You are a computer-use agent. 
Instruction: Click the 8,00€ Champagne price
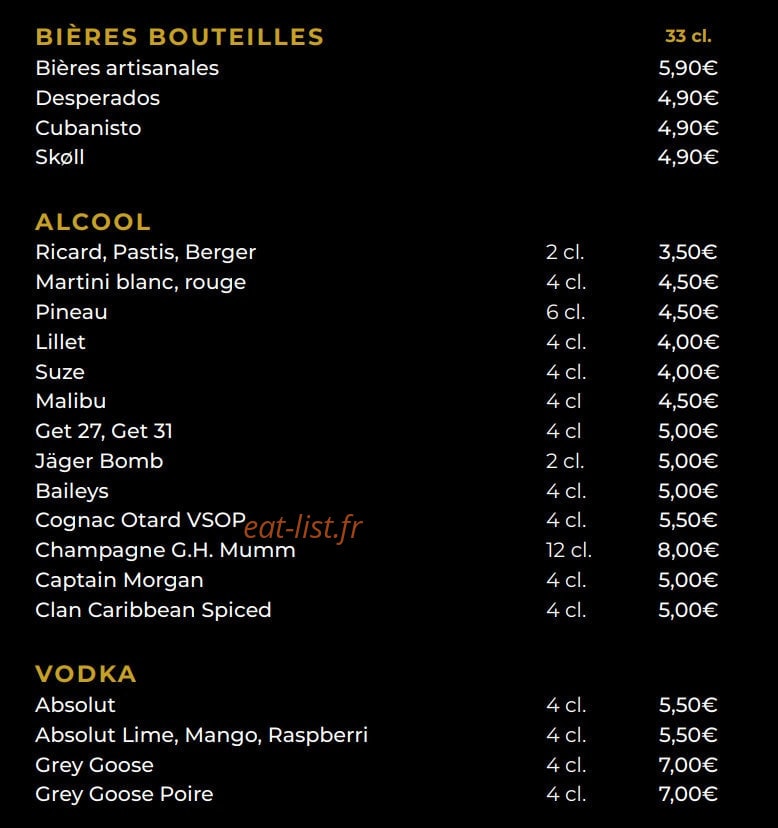tap(688, 550)
